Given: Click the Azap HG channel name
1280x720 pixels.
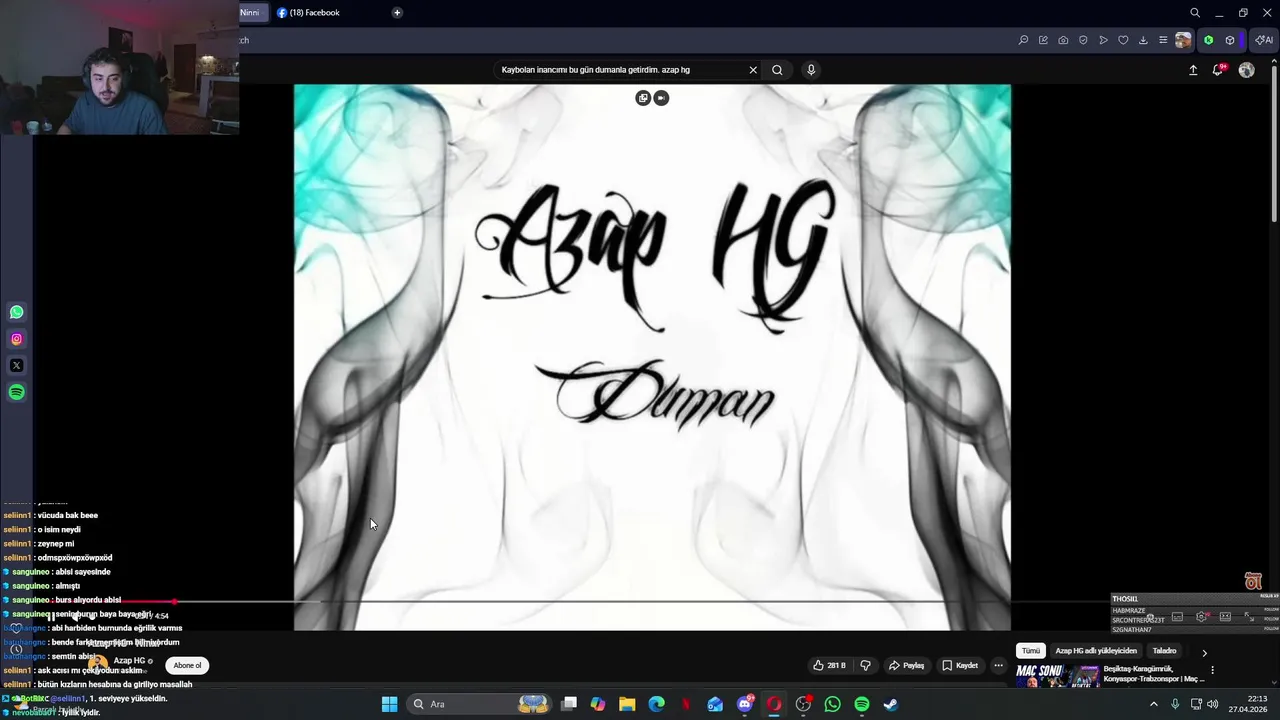Looking at the screenshot, I should 130,661.
